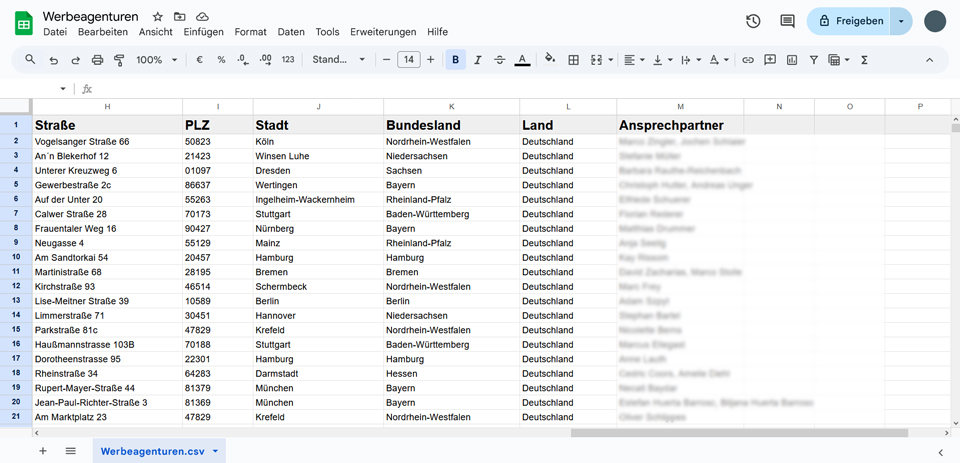Increase decimal places

(x=266, y=60)
